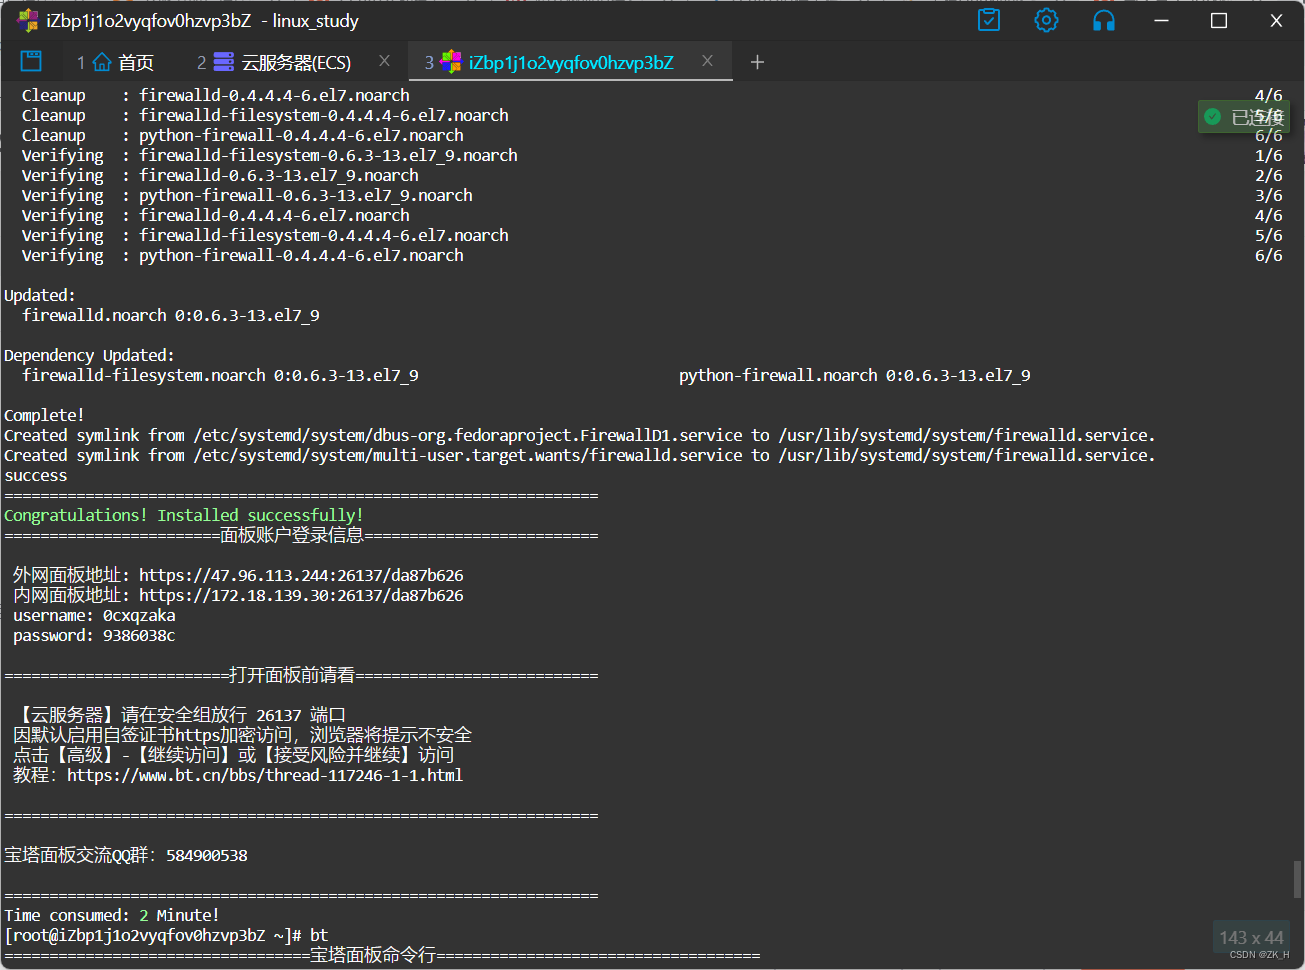The image size is (1305, 970).
Task: Click the QQ group number 584900538
Action: click(207, 855)
